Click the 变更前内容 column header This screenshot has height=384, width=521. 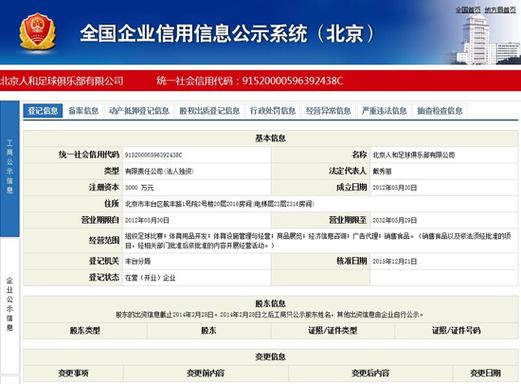coord(205,373)
